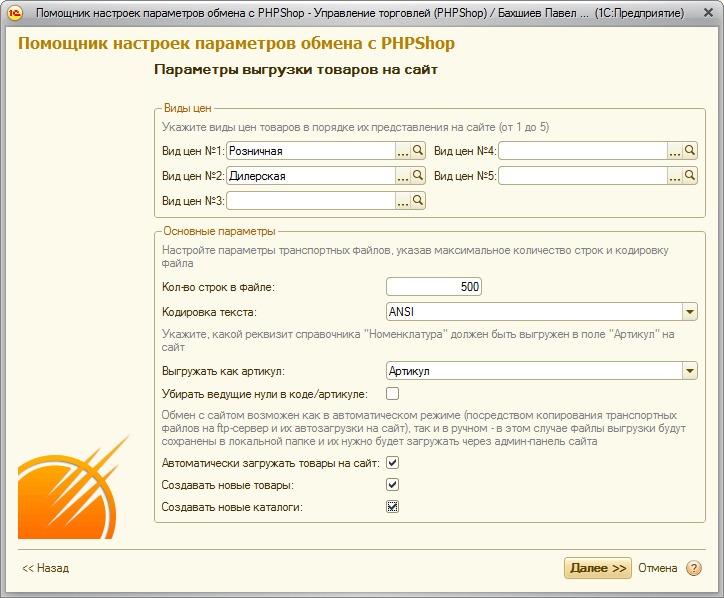724x598 pixels.
Task: Click empty Вид цен №3 field
Action: tap(311, 200)
